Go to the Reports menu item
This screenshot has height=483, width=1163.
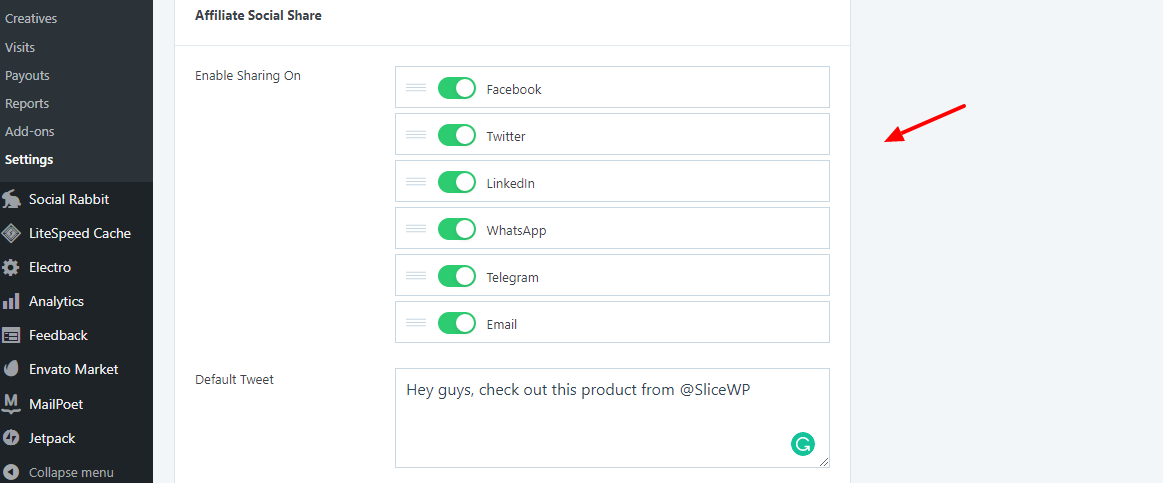(27, 103)
